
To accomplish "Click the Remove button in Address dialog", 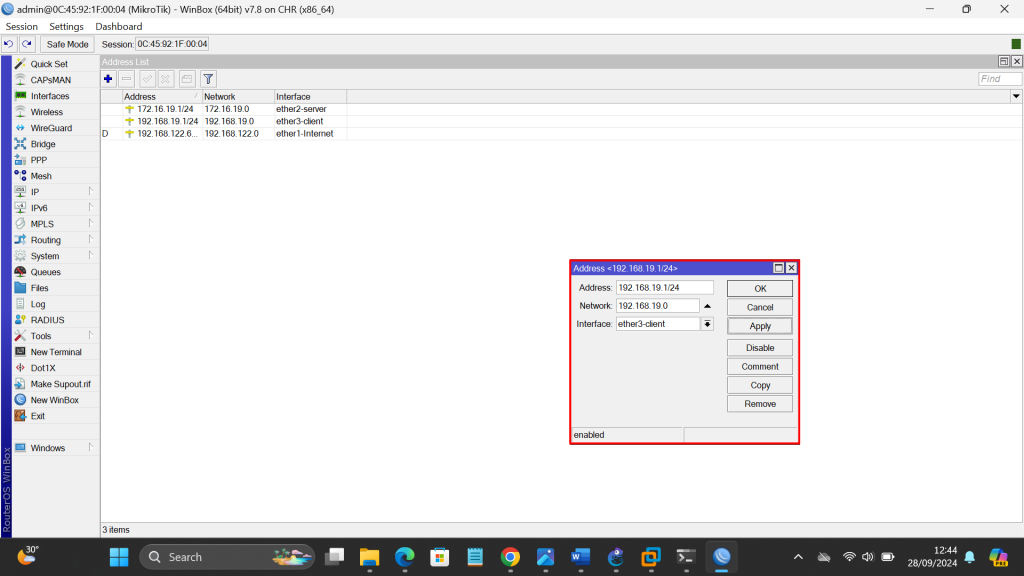I will pos(760,404).
